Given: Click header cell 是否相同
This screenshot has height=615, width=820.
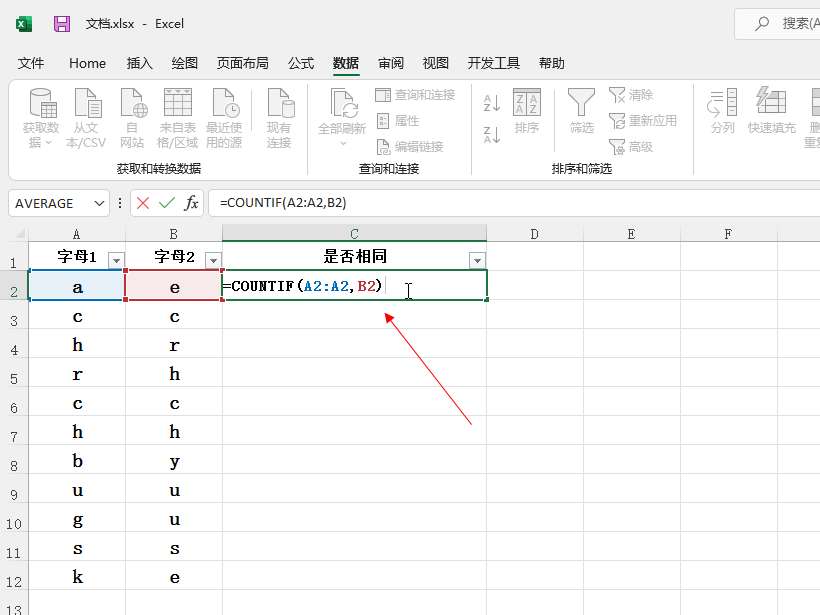Looking at the screenshot, I should pos(355,256).
